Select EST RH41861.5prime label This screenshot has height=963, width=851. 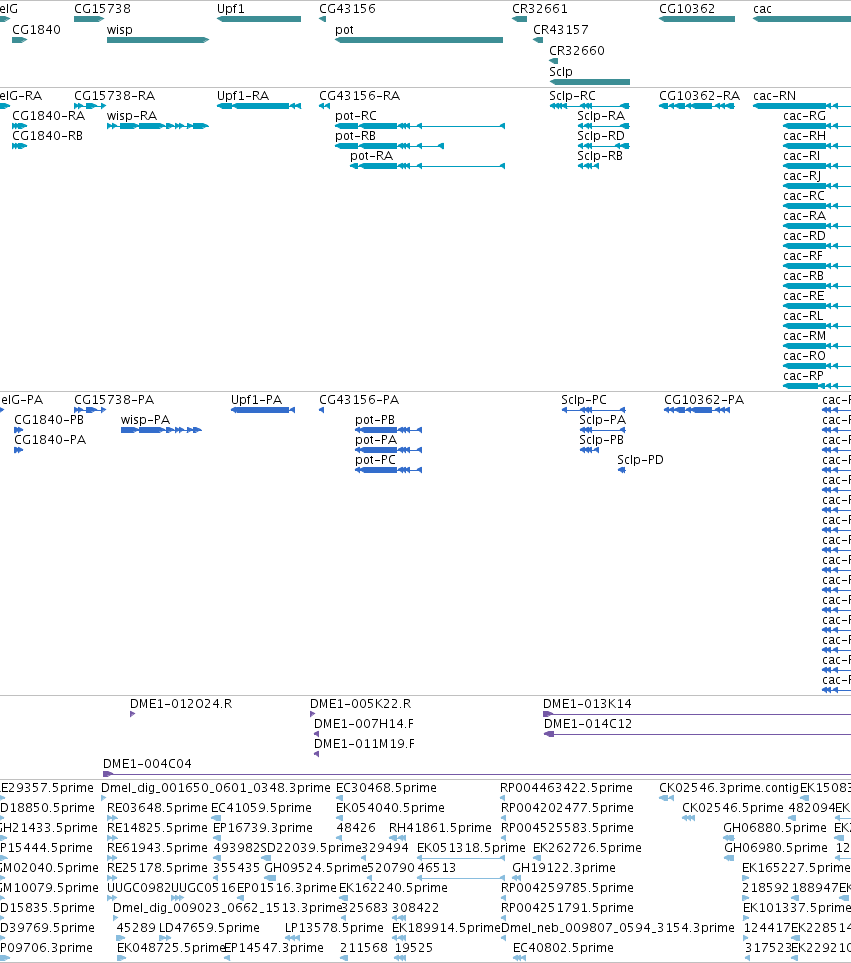coord(440,828)
